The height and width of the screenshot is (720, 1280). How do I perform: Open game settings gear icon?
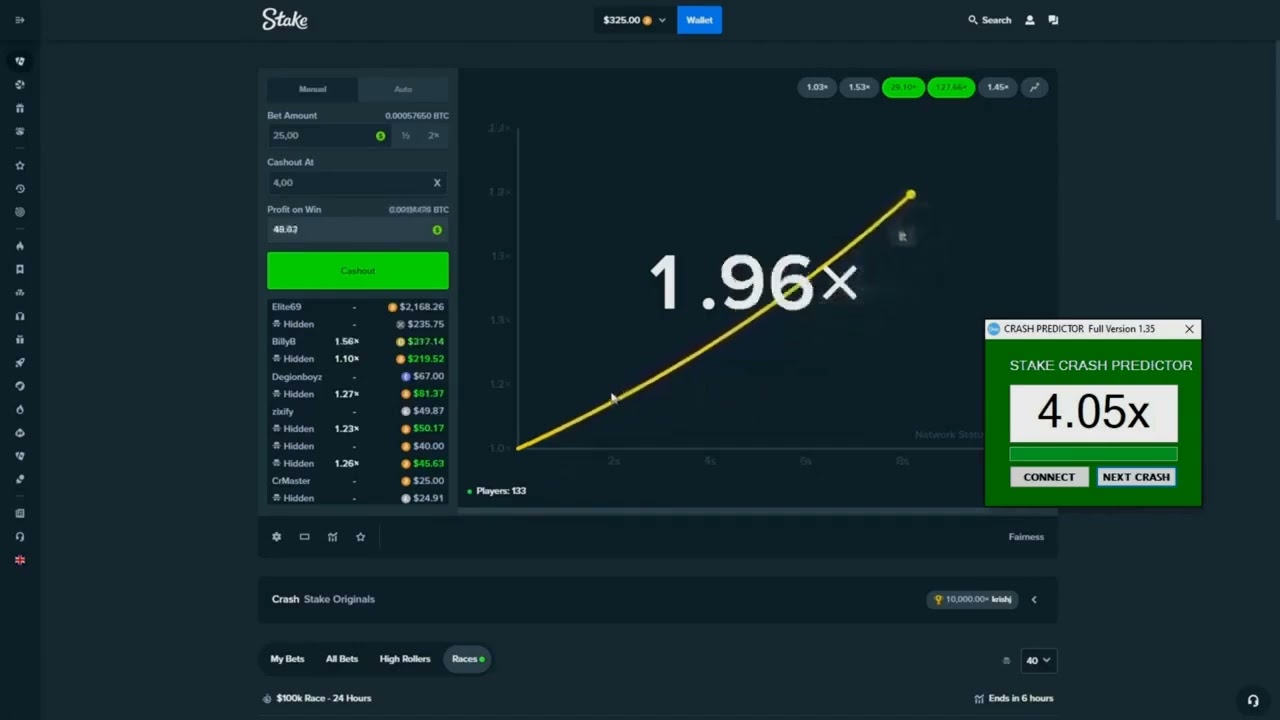[x=277, y=537]
